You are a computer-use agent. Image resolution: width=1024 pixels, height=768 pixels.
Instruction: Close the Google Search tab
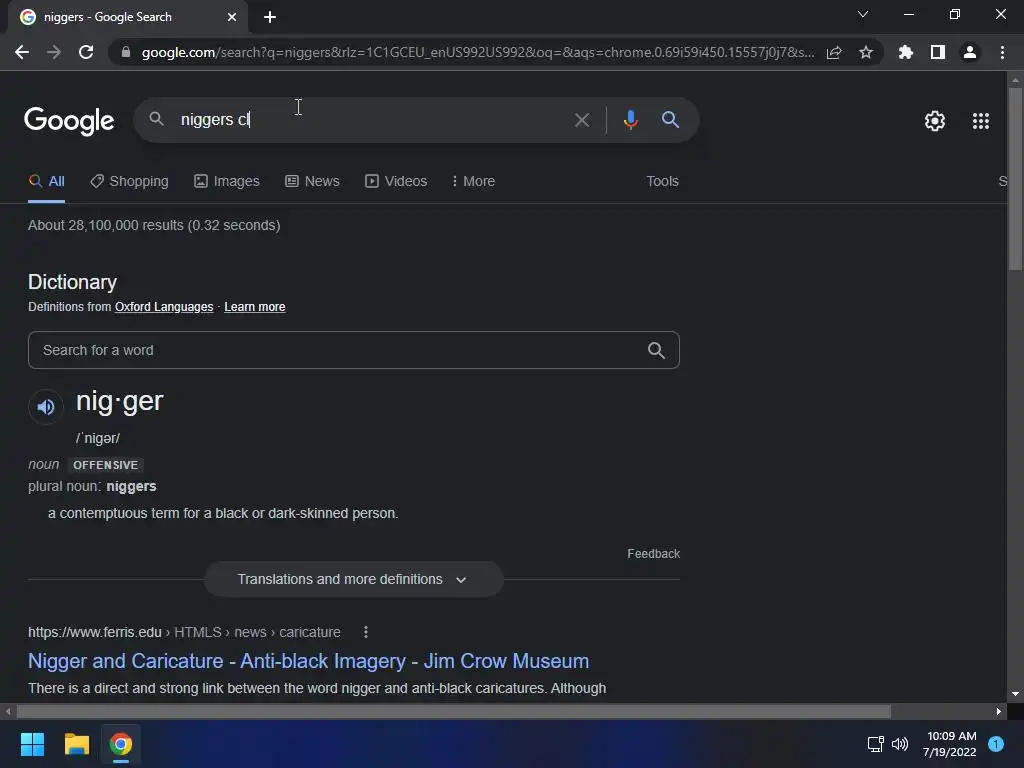pos(232,17)
